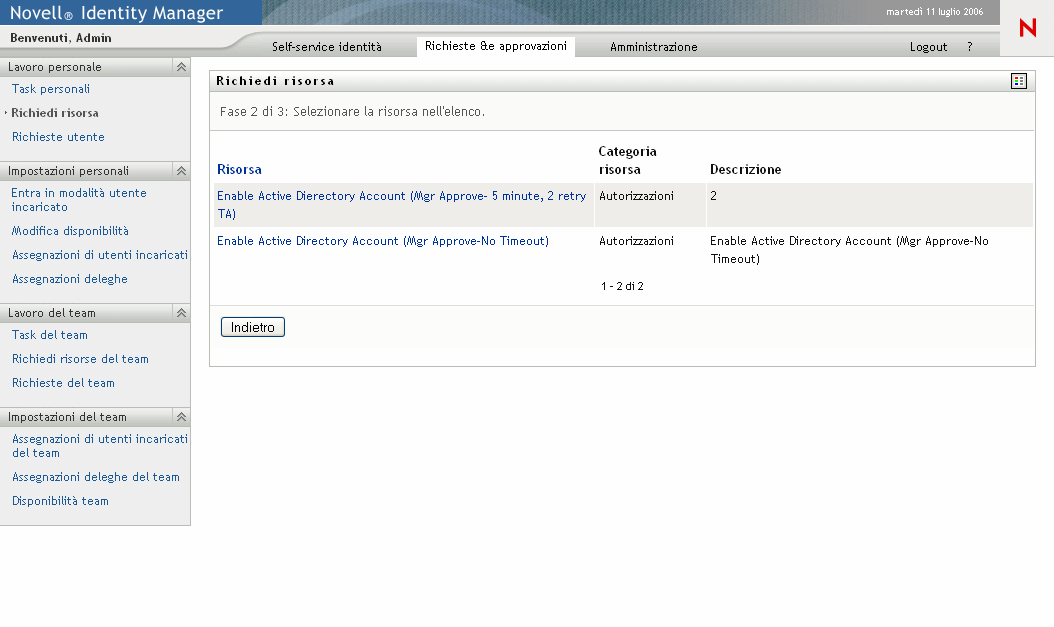Open Assegnazioni di utenti incaricati link

point(99,255)
